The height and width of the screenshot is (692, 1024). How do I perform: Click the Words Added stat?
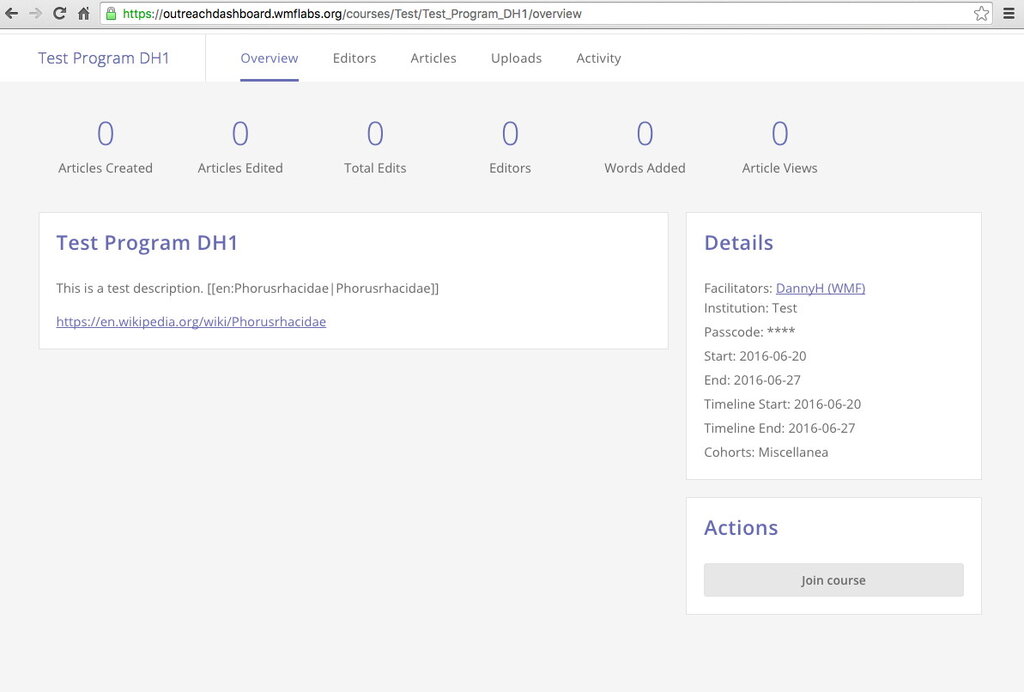(645, 148)
